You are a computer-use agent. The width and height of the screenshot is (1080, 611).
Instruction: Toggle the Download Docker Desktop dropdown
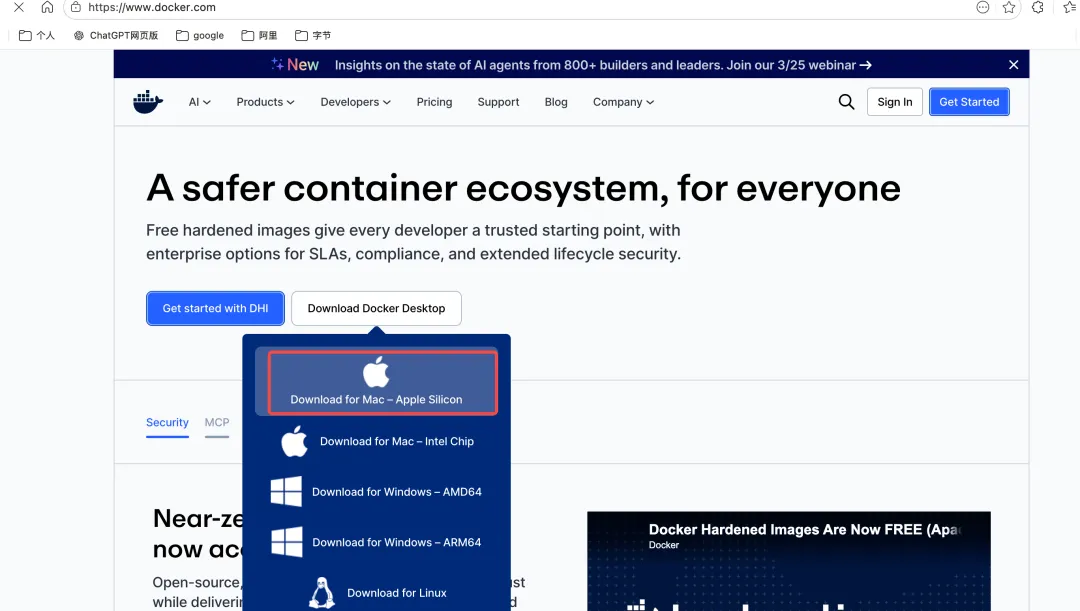click(x=376, y=308)
